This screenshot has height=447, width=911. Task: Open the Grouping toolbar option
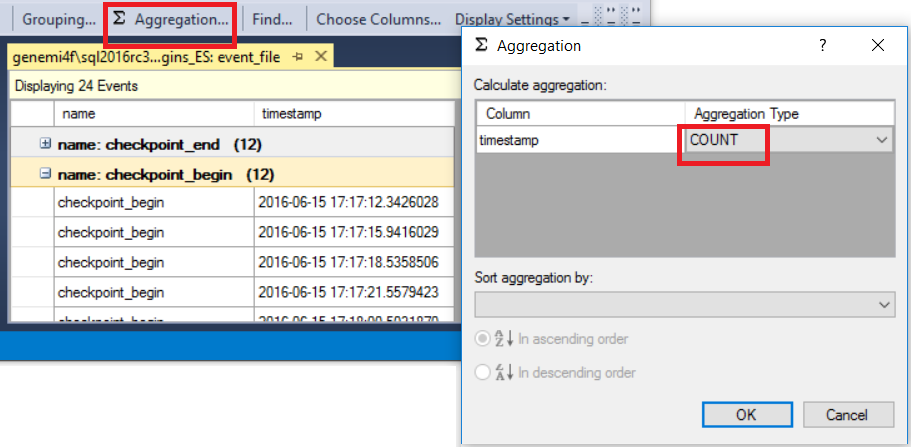(x=59, y=19)
